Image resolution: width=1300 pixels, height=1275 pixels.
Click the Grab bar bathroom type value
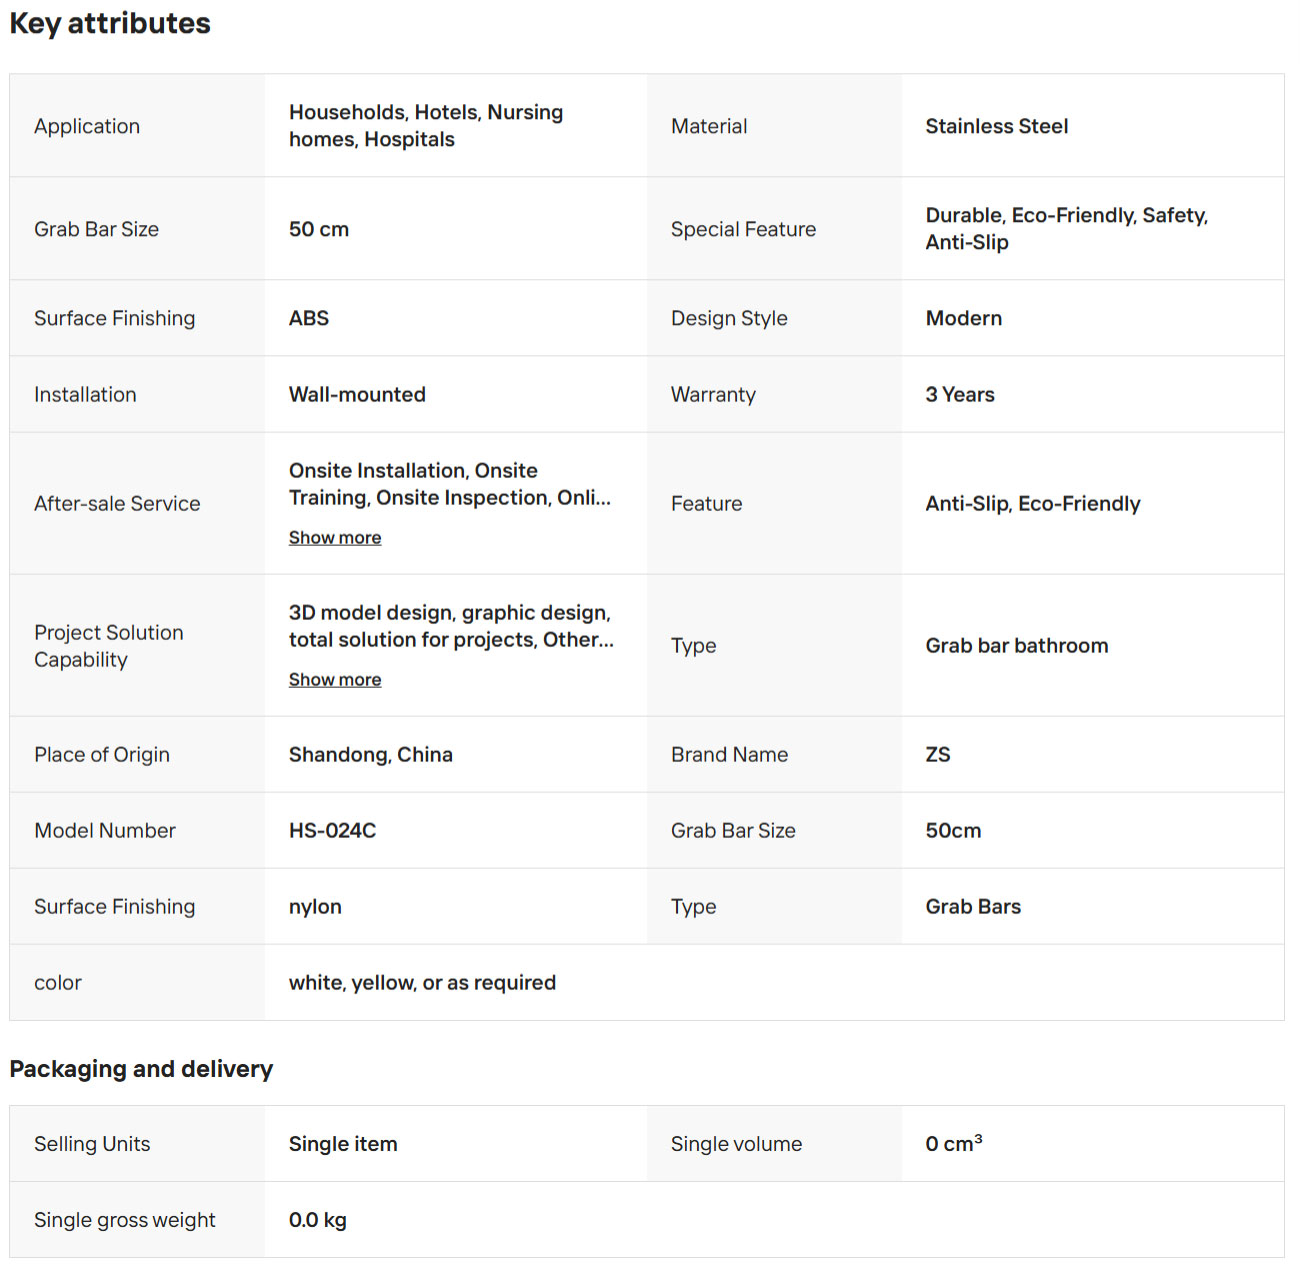[x=1017, y=646]
